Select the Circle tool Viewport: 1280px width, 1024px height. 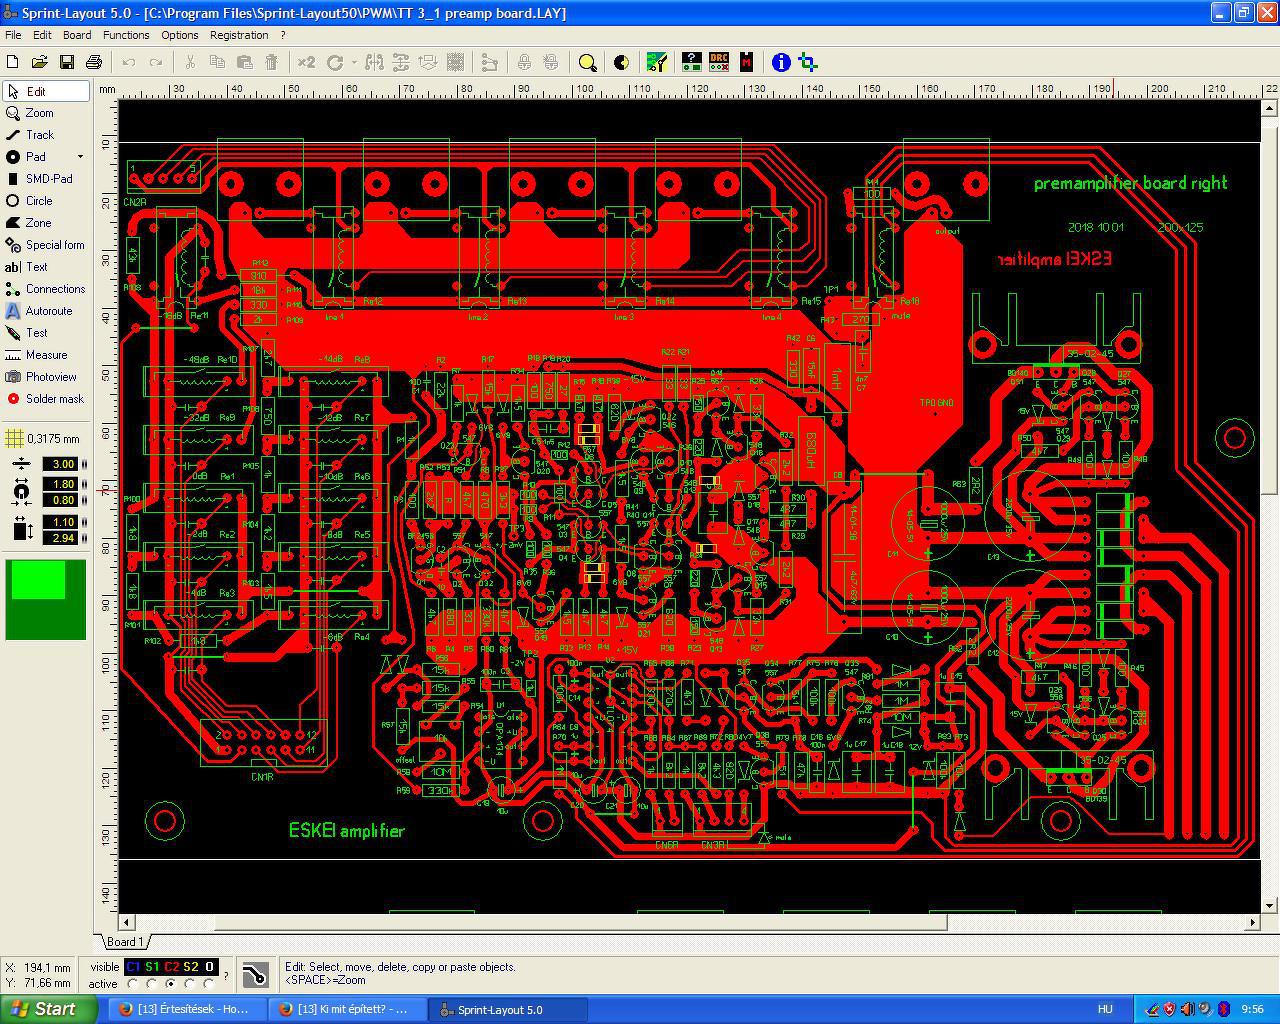(46, 201)
